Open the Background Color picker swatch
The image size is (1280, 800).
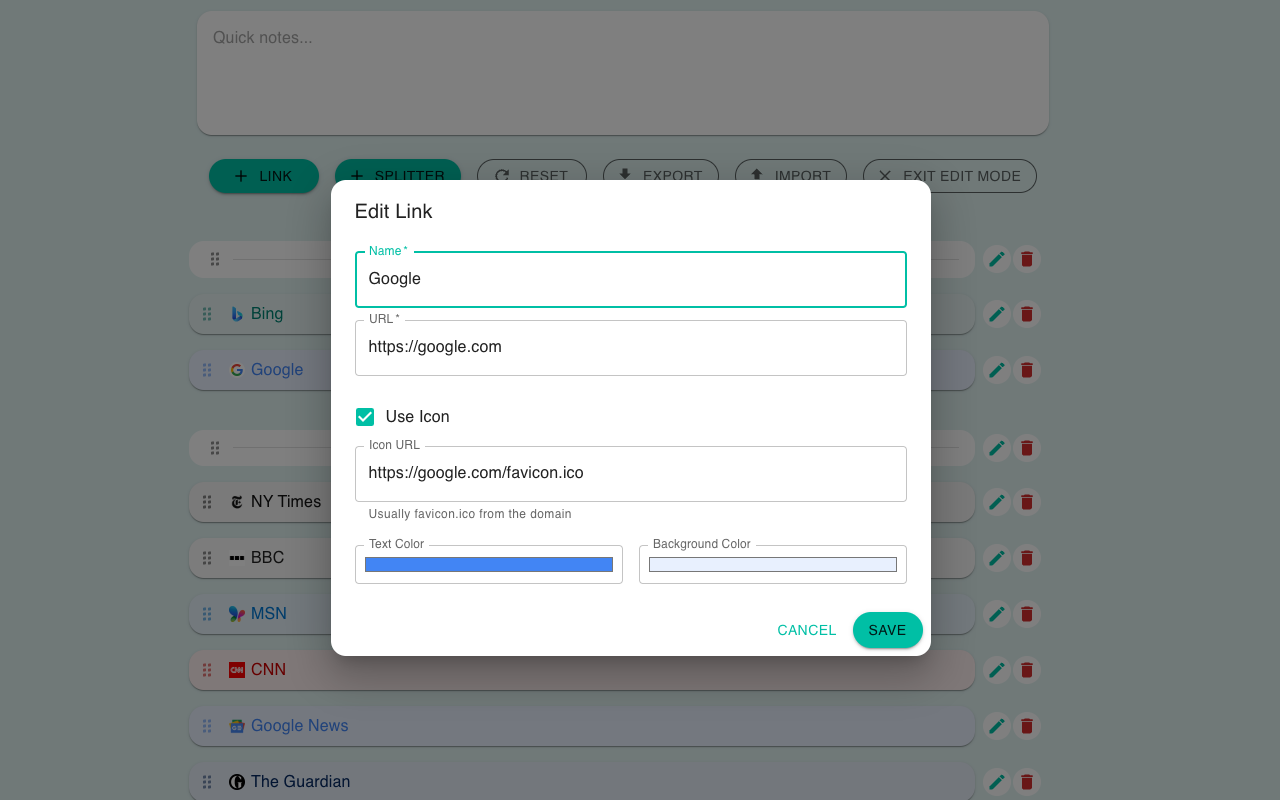(x=773, y=565)
